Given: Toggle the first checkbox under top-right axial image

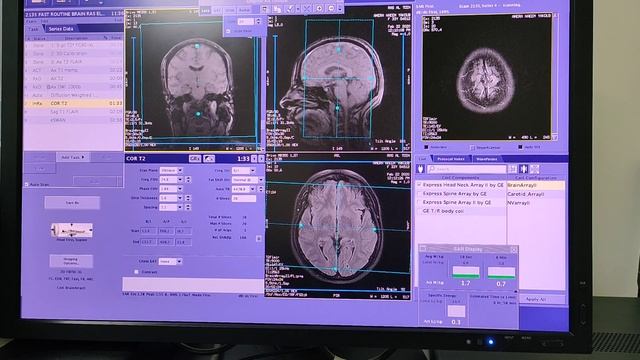Looking at the screenshot, I should pyautogui.click(x=426, y=147).
